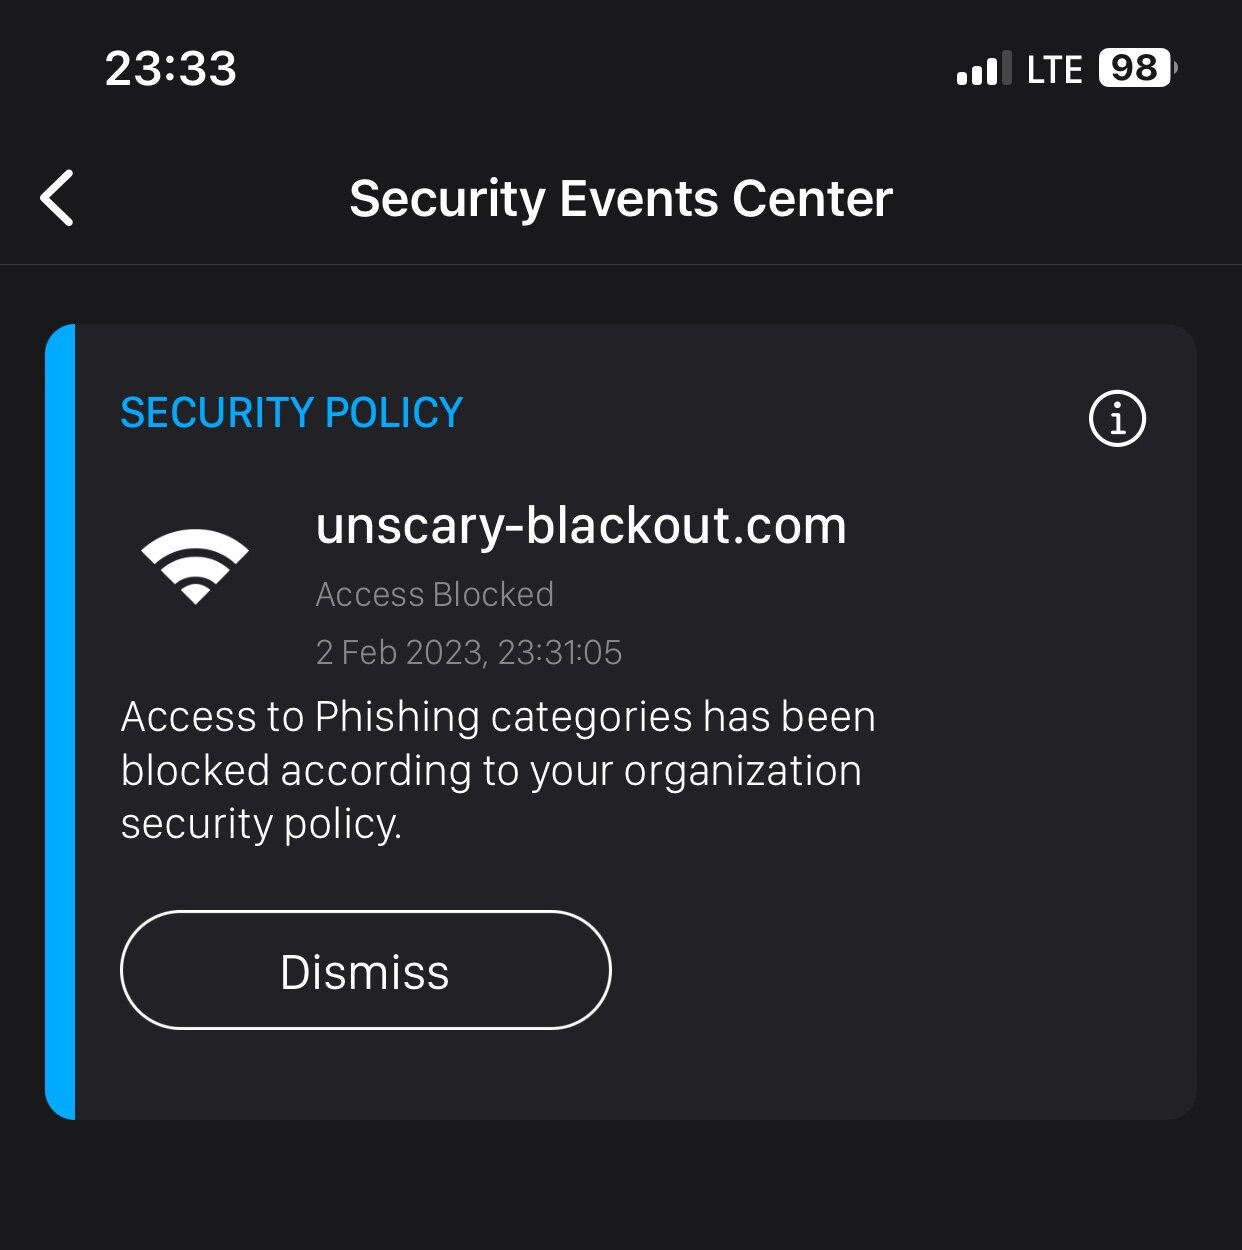This screenshot has width=1242, height=1250.
Task: Tap the status bar clock showing 23:33
Action: click(171, 69)
